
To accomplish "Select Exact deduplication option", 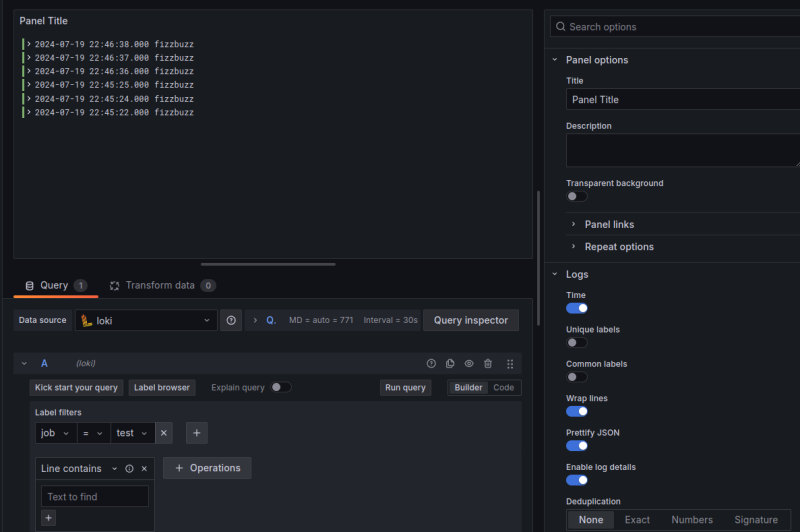I will coord(637,519).
